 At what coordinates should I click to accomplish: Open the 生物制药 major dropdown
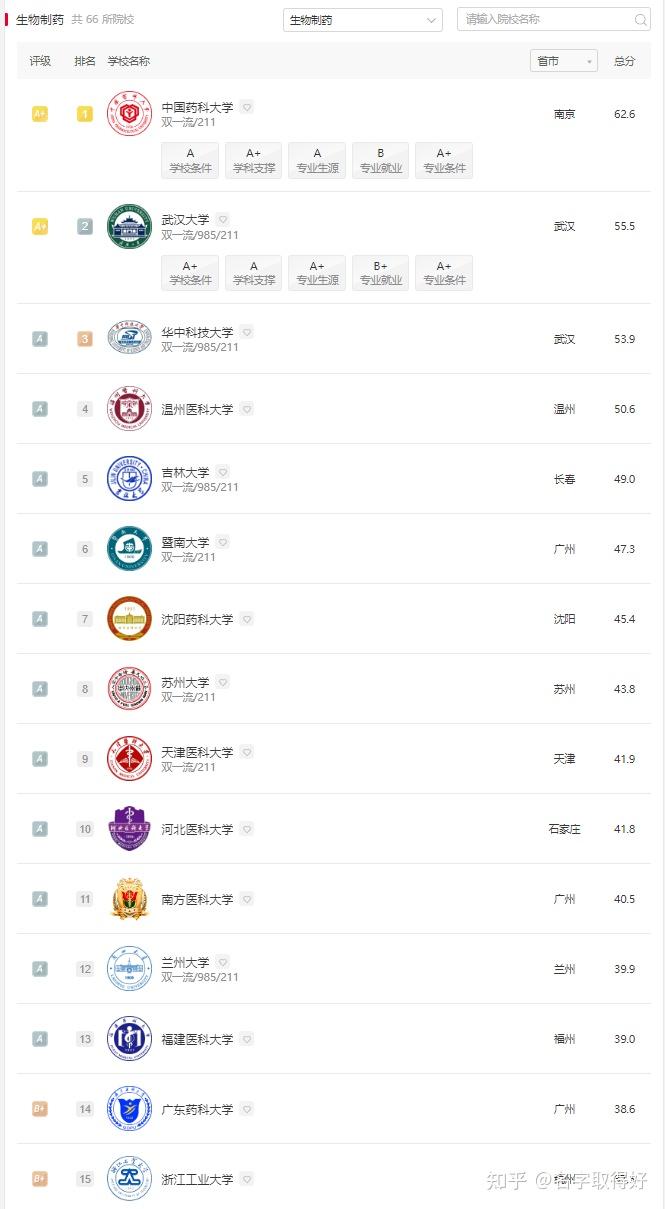click(362, 20)
